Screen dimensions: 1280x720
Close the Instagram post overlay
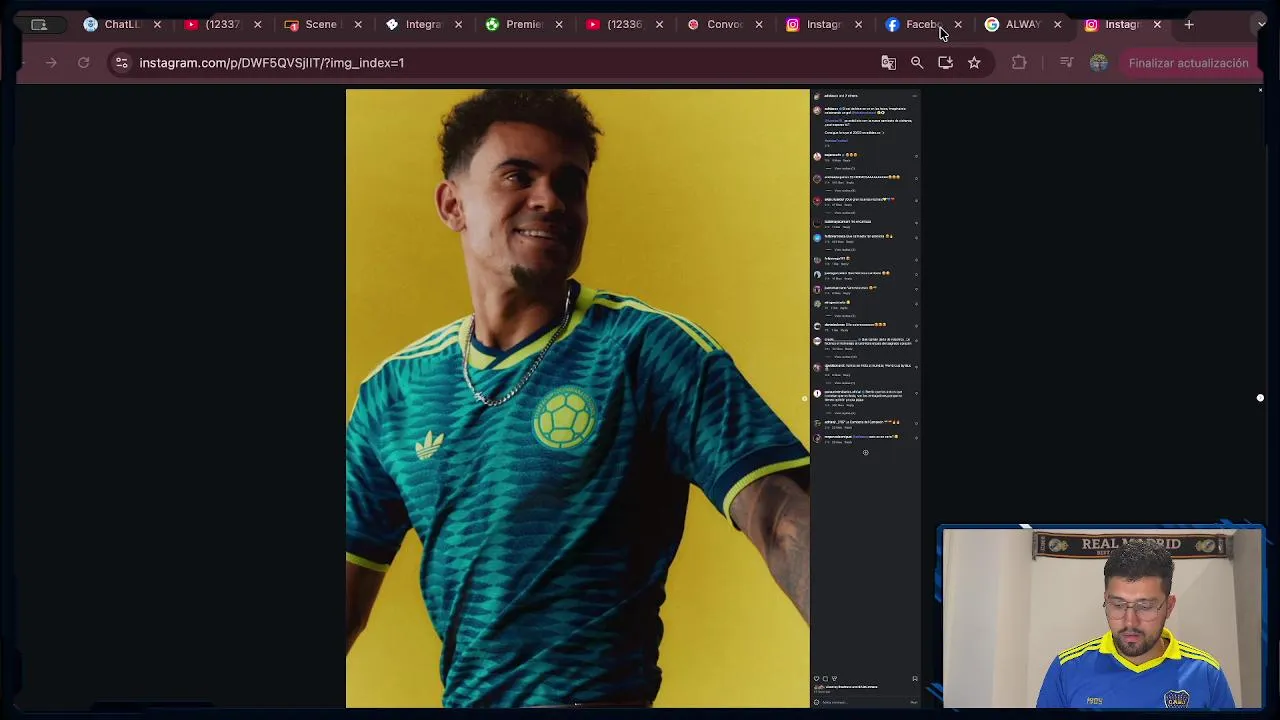click(x=1260, y=90)
